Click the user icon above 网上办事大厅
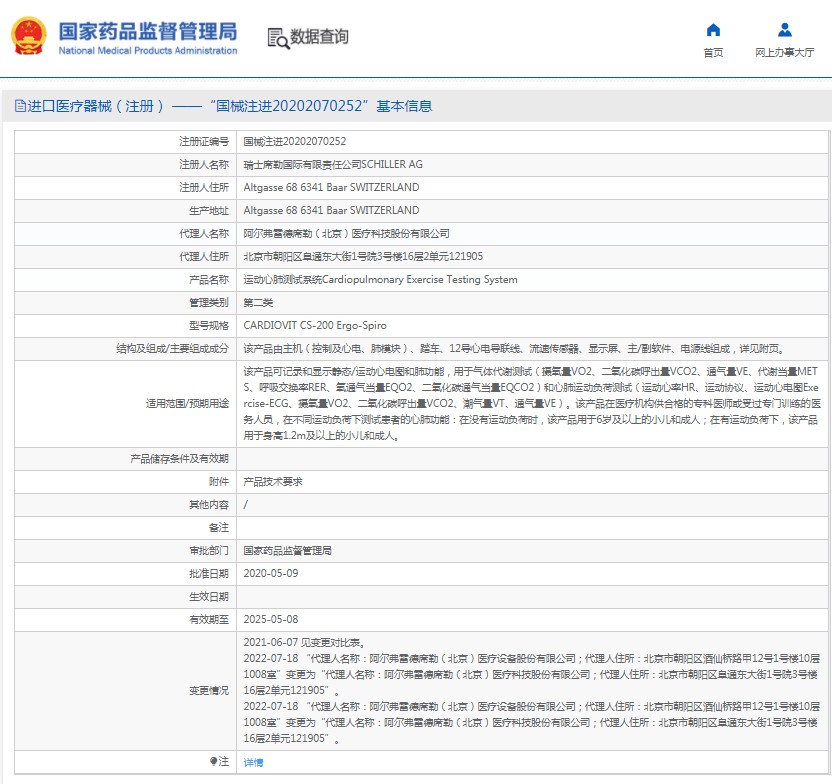The width and height of the screenshot is (832, 784). pos(785,30)
